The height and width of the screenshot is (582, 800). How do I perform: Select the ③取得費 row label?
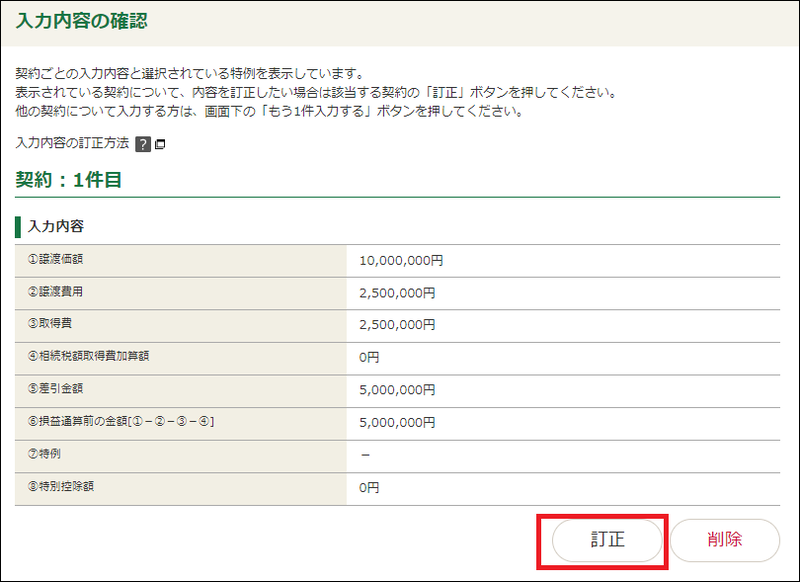tap(50, 324)
